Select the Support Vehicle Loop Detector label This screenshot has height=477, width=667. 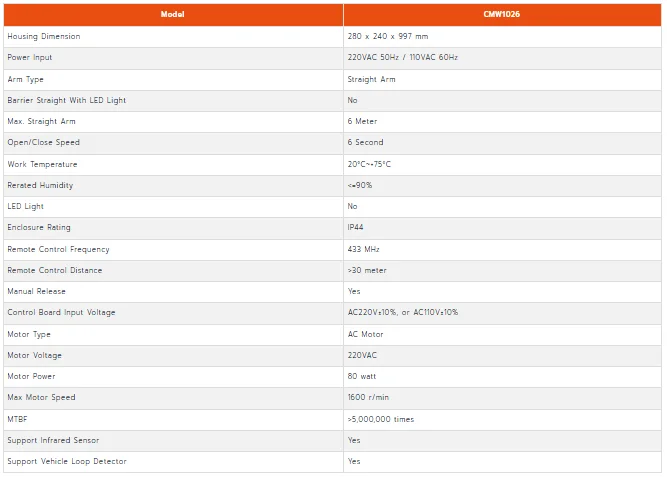tap(67, 461)
